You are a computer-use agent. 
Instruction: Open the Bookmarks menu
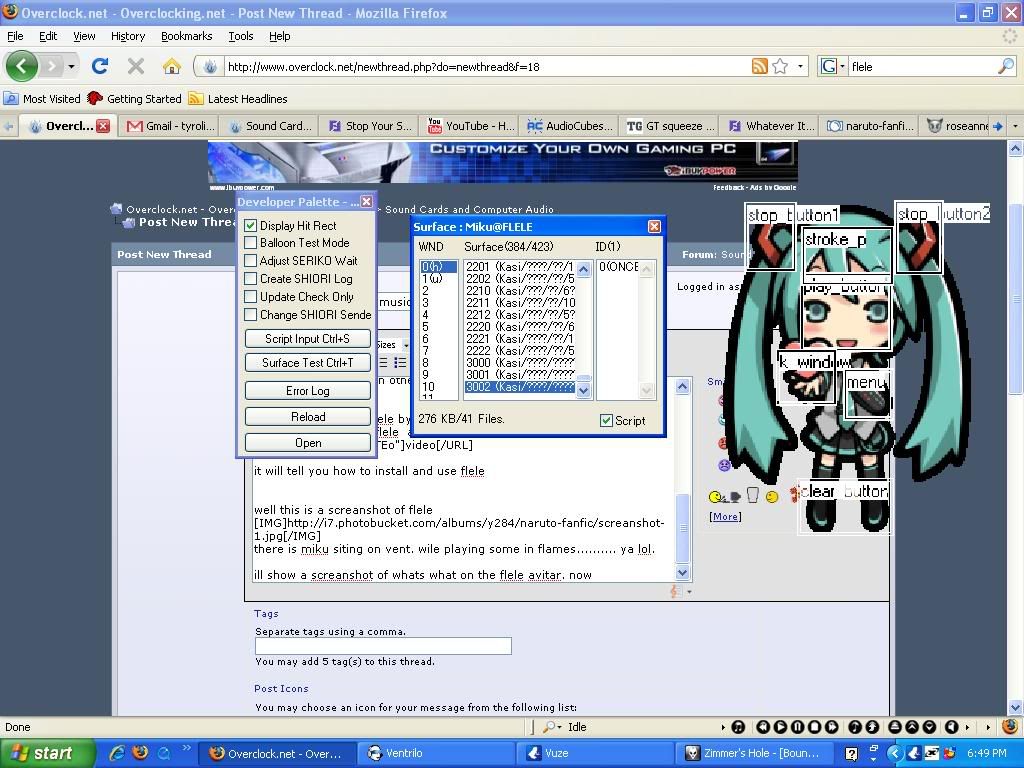coord(186,36)
